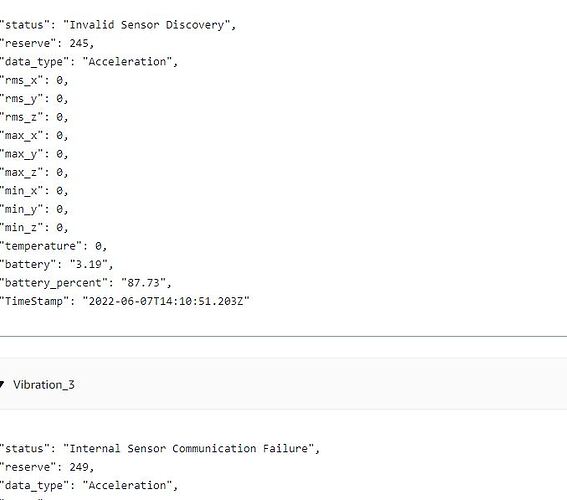Click the rms_y line
567x500 pixels.
34,99
